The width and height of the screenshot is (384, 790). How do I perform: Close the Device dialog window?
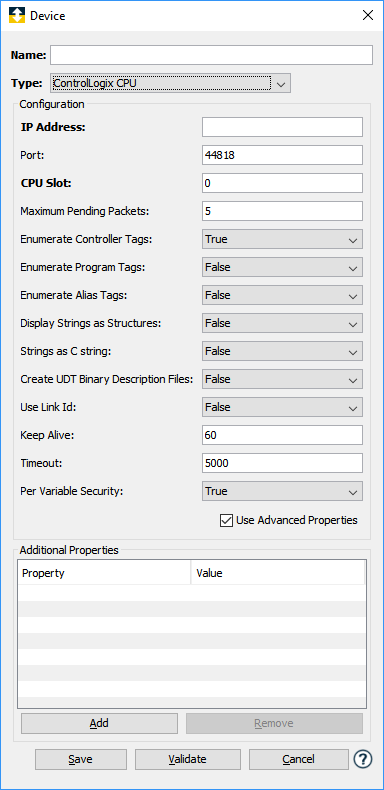pos(368,15)
